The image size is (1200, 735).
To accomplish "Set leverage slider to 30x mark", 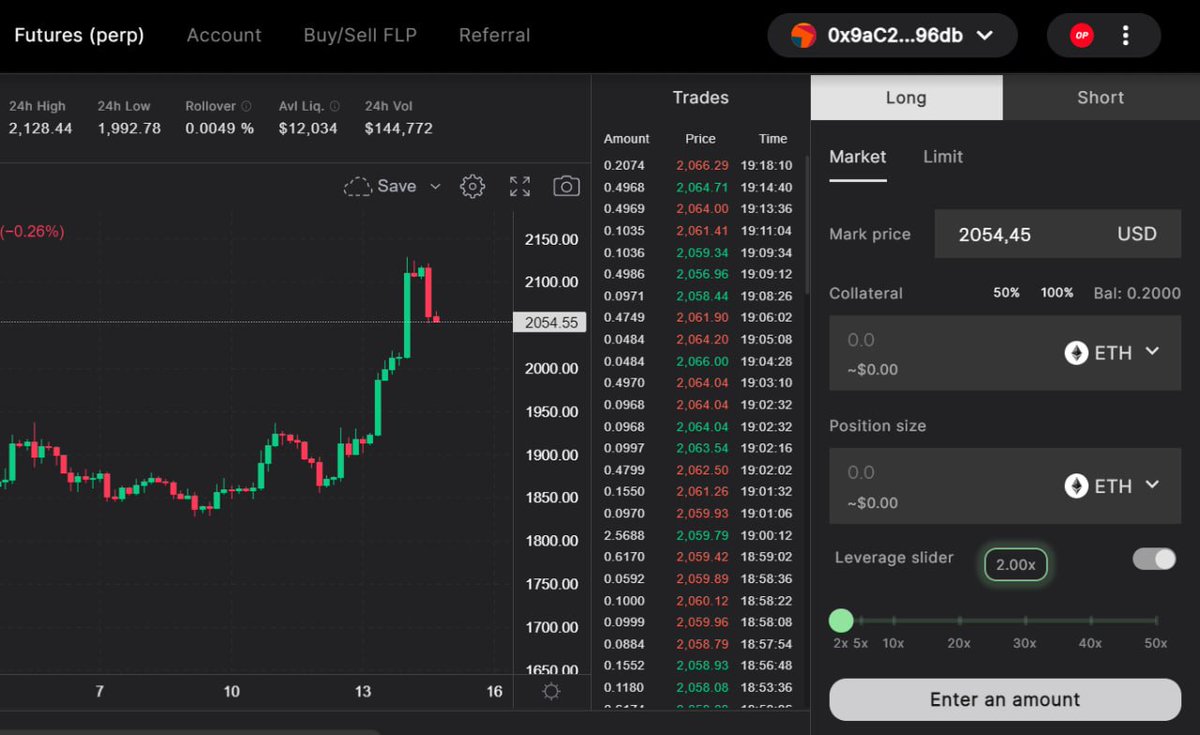I will [x=1025, y=621].
